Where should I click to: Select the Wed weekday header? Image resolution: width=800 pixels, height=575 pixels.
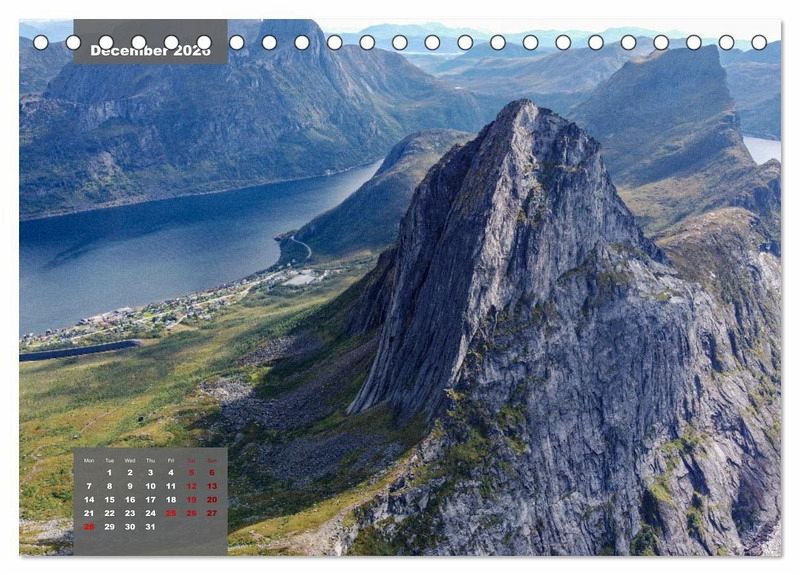coord(130,460)
